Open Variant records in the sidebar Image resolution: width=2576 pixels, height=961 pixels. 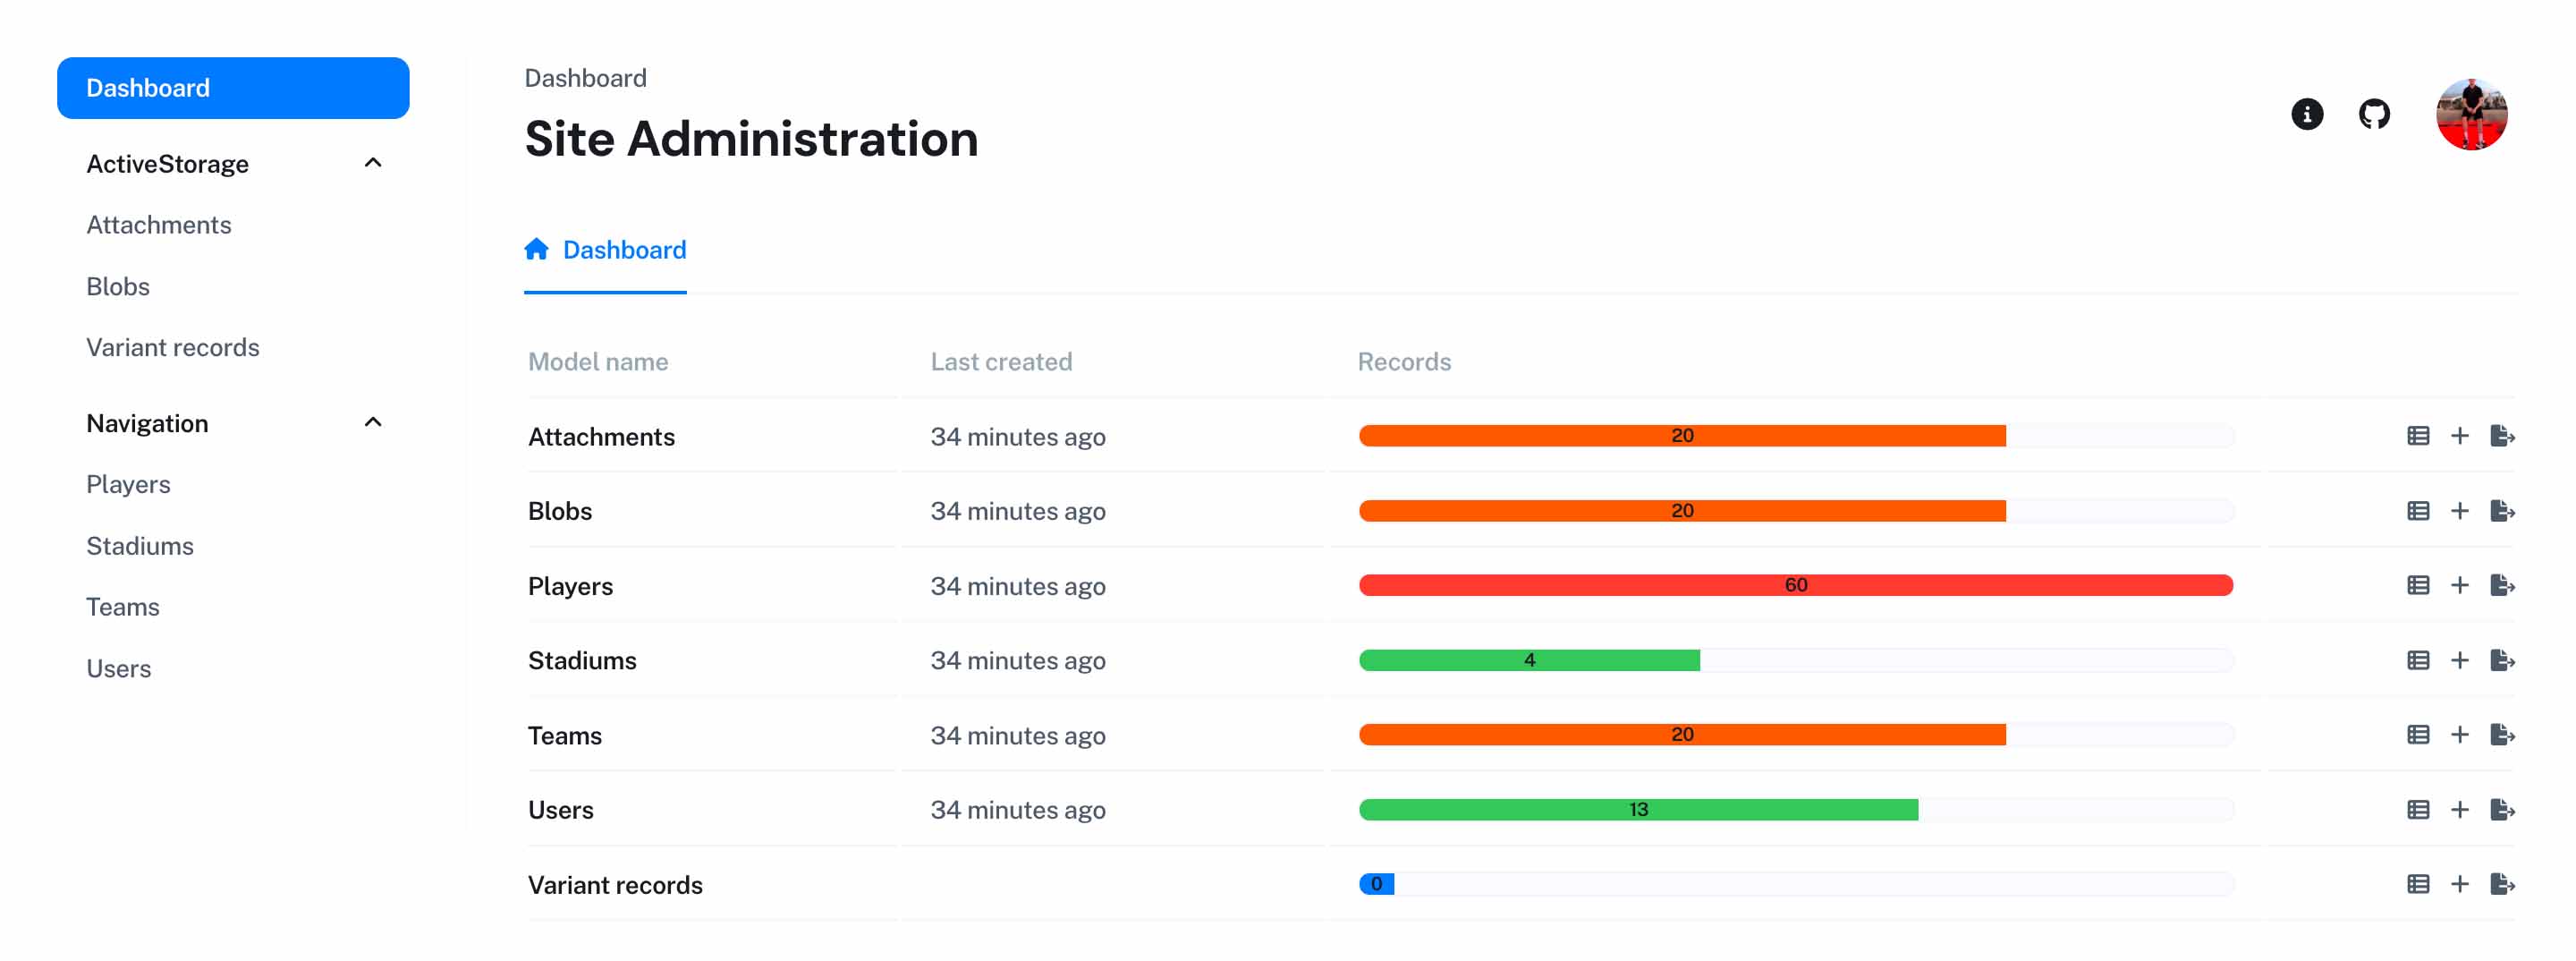coord(173,347)
